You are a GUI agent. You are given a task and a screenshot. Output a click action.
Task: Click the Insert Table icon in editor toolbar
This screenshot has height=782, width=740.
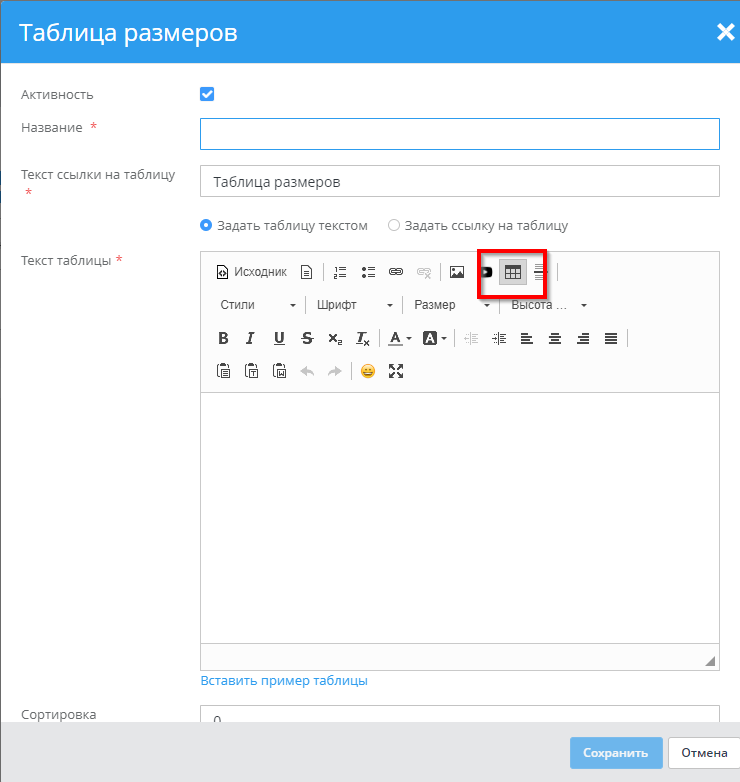coord(512,272)
